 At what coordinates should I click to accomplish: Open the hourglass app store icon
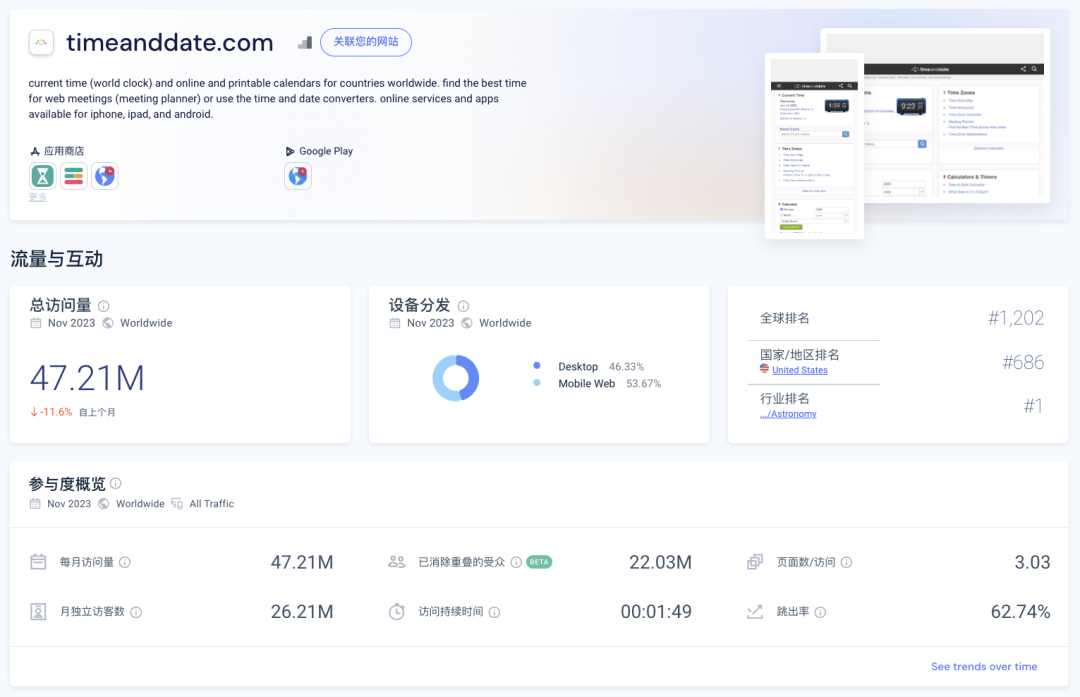pos(43,176)
